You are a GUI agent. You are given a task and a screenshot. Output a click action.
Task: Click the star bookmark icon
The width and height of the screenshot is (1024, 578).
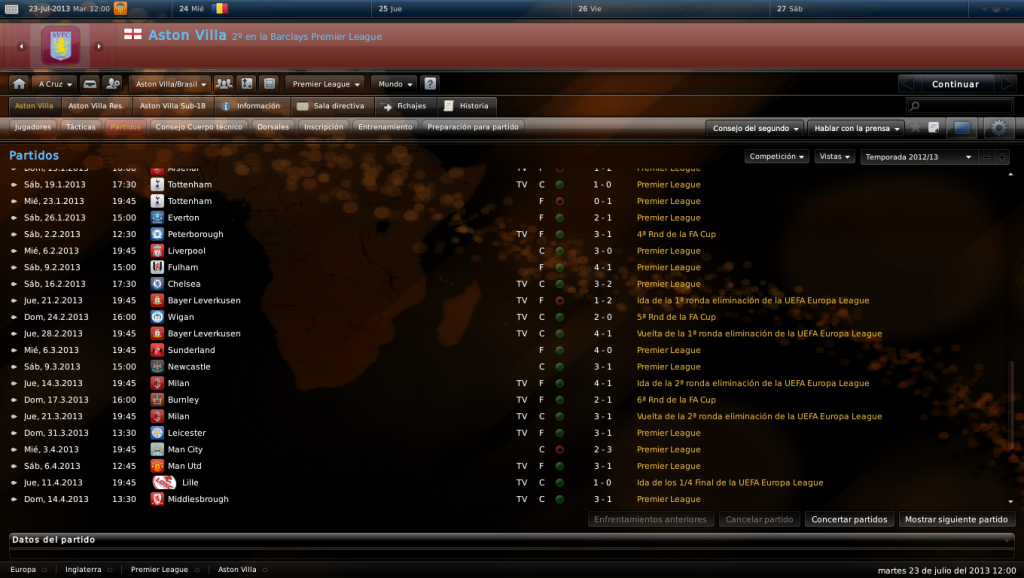(x=916, y=127)
